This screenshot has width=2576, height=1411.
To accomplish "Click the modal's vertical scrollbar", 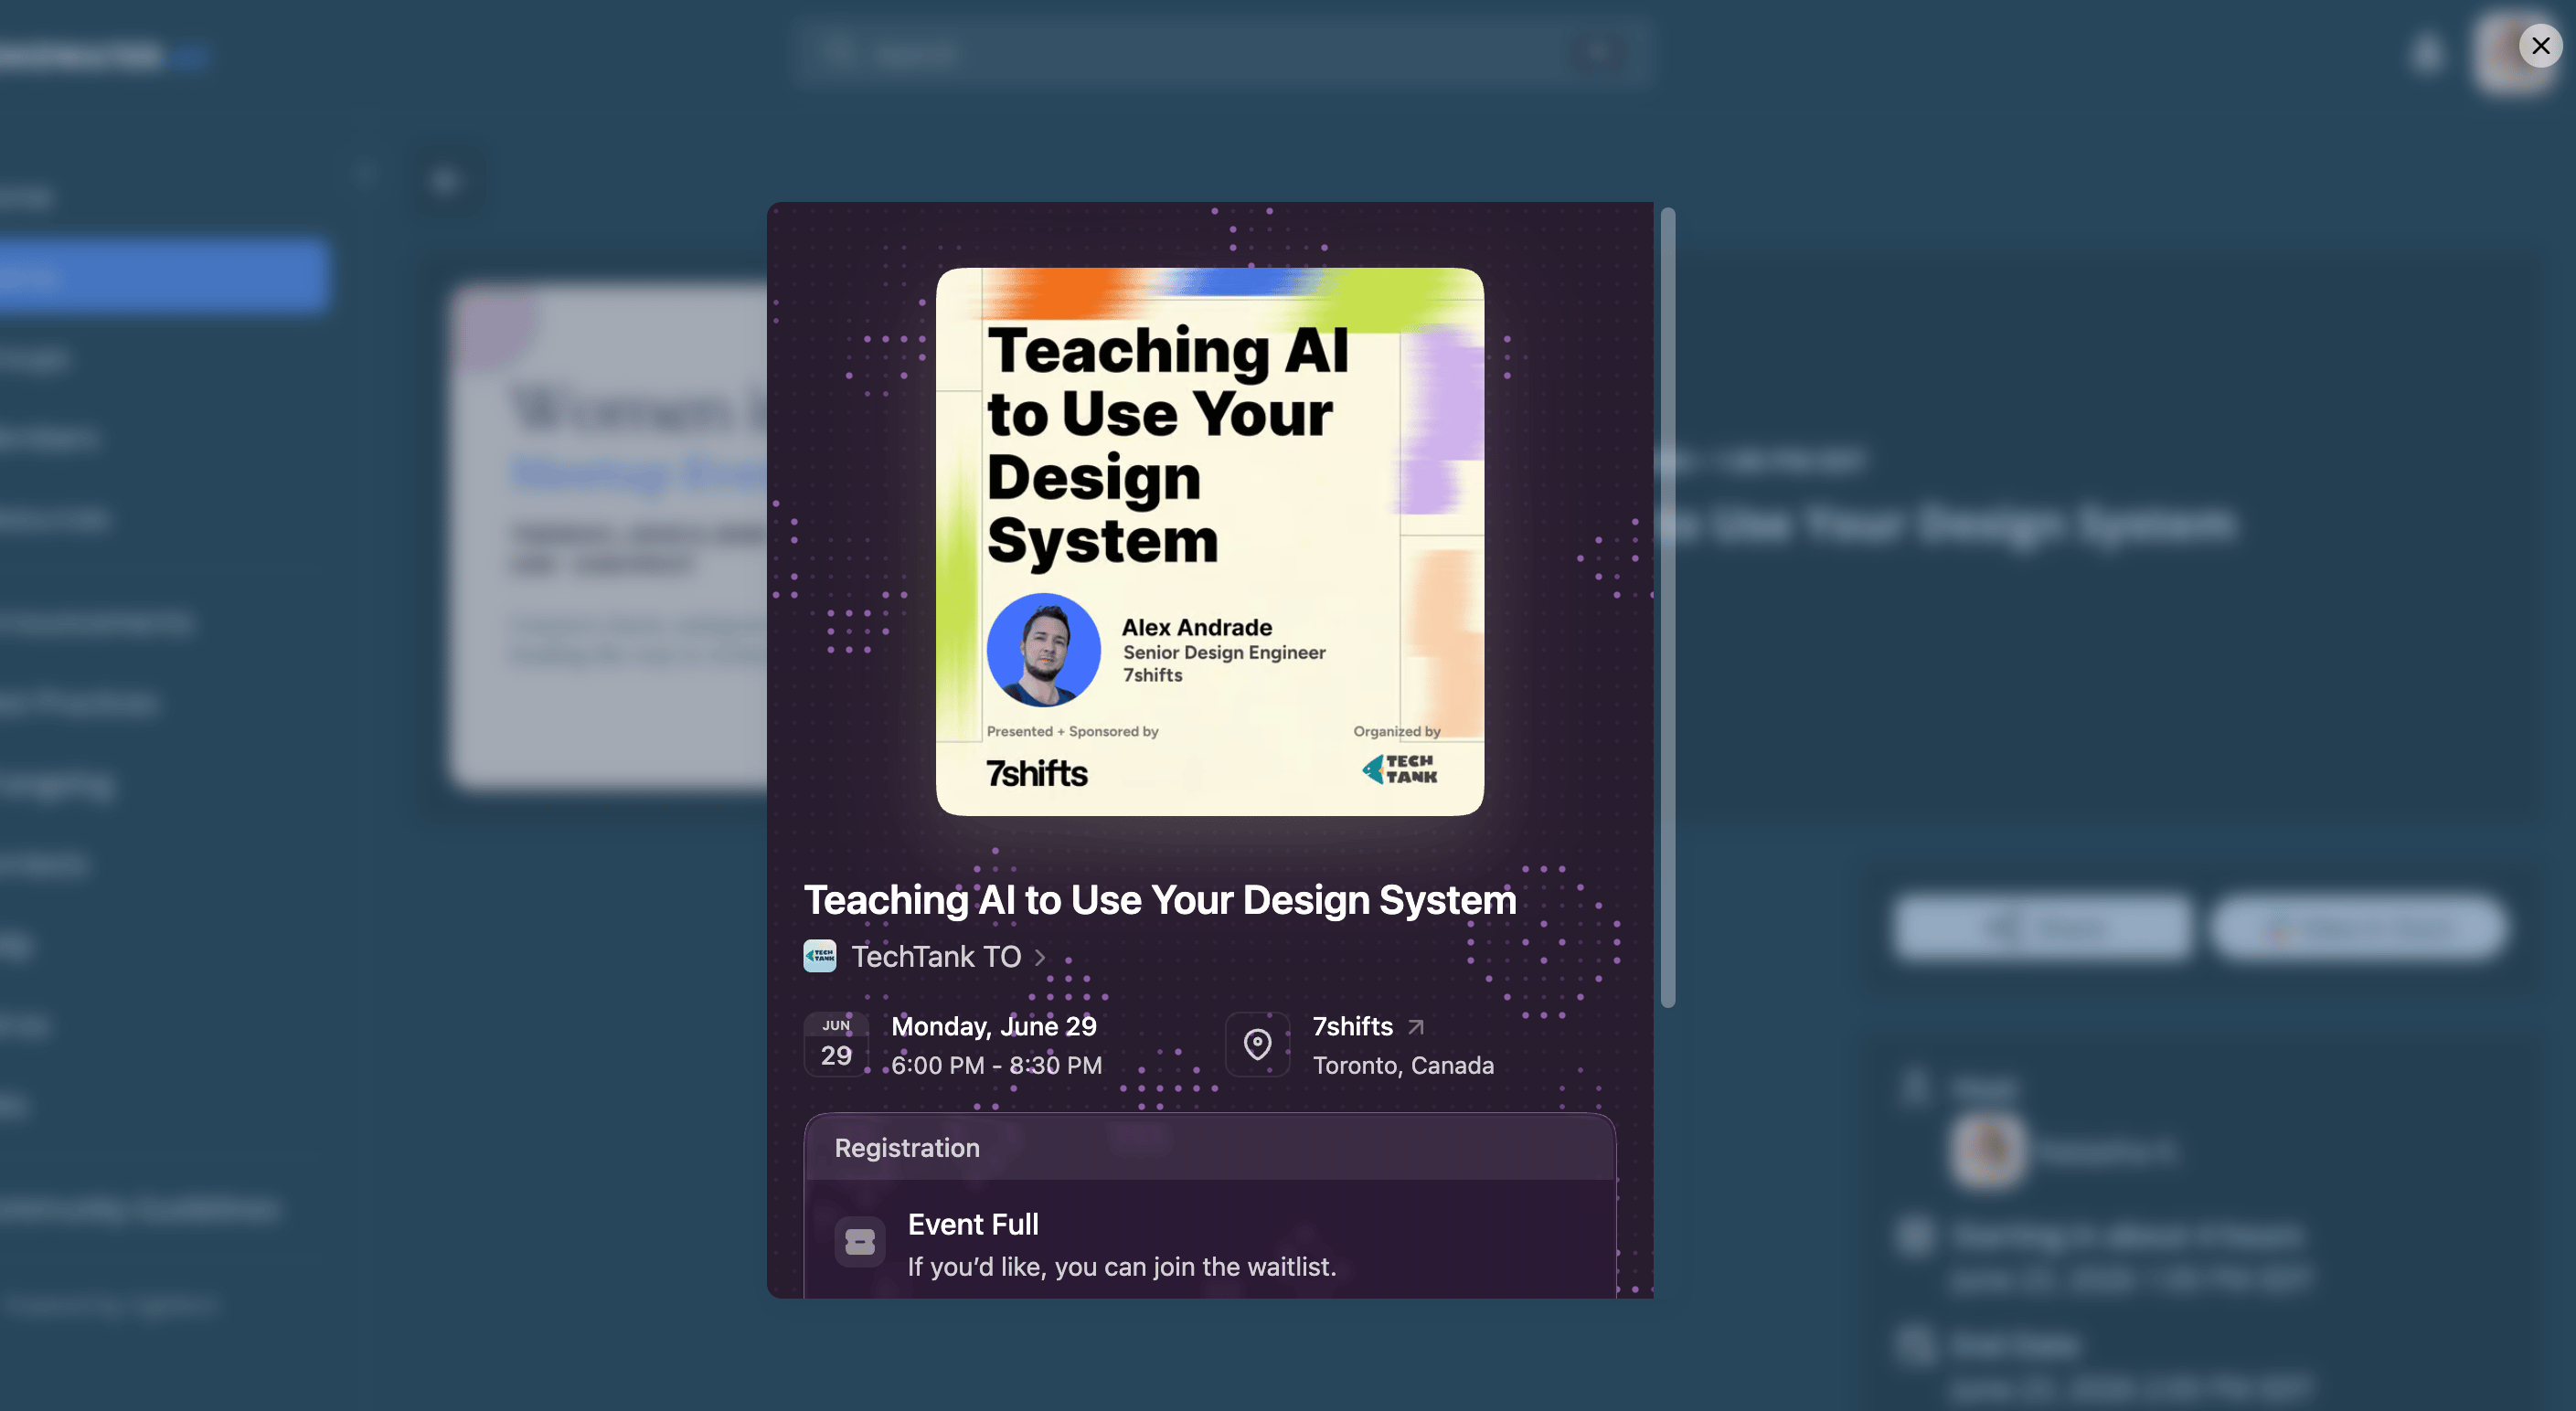I will click(1667, 607).
